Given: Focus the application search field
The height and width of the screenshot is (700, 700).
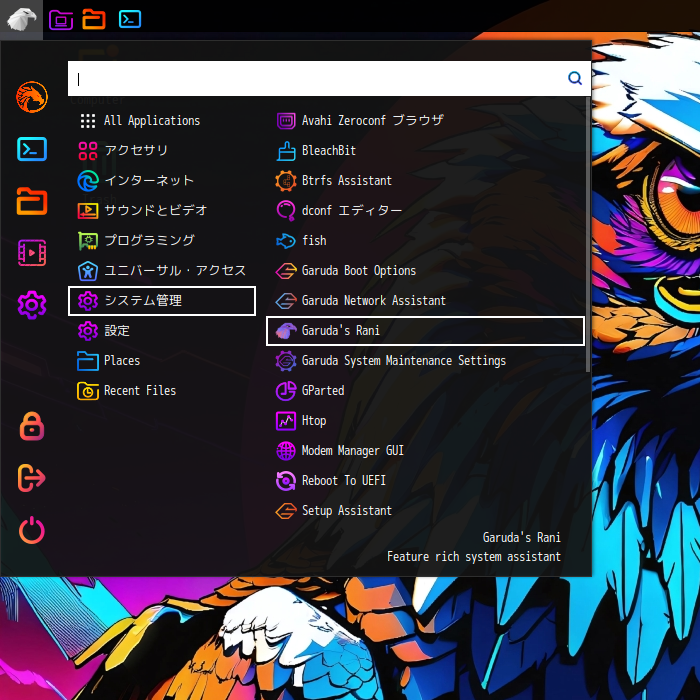Looking at the screenshot, I should click(x=315, y=78).
